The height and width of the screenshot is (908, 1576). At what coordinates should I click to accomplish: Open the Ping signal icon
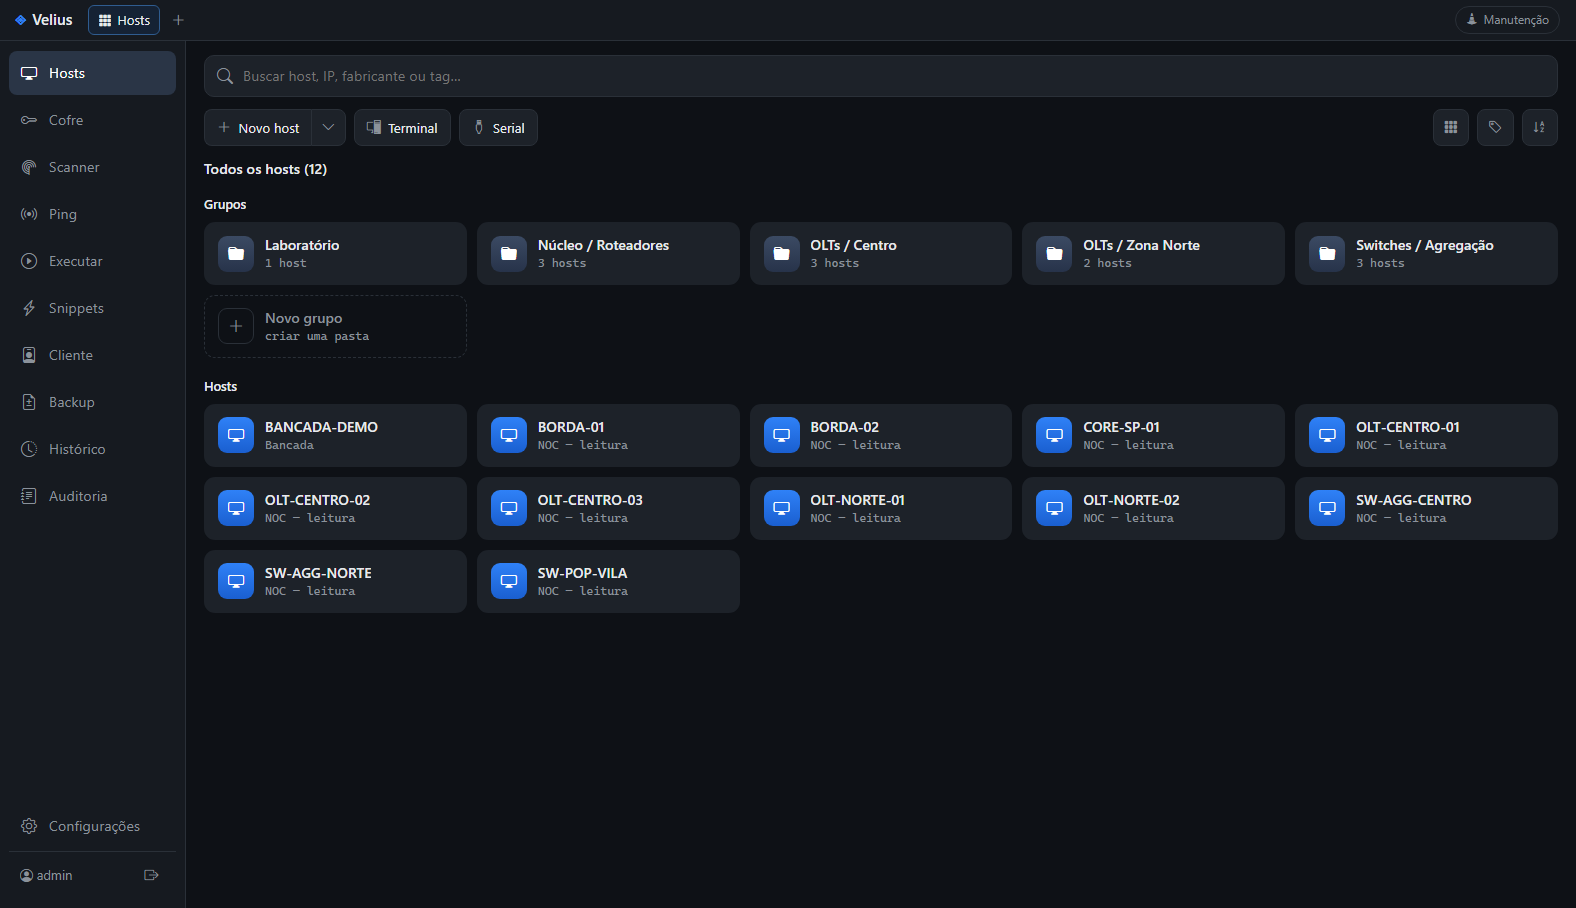click(29, 214)
